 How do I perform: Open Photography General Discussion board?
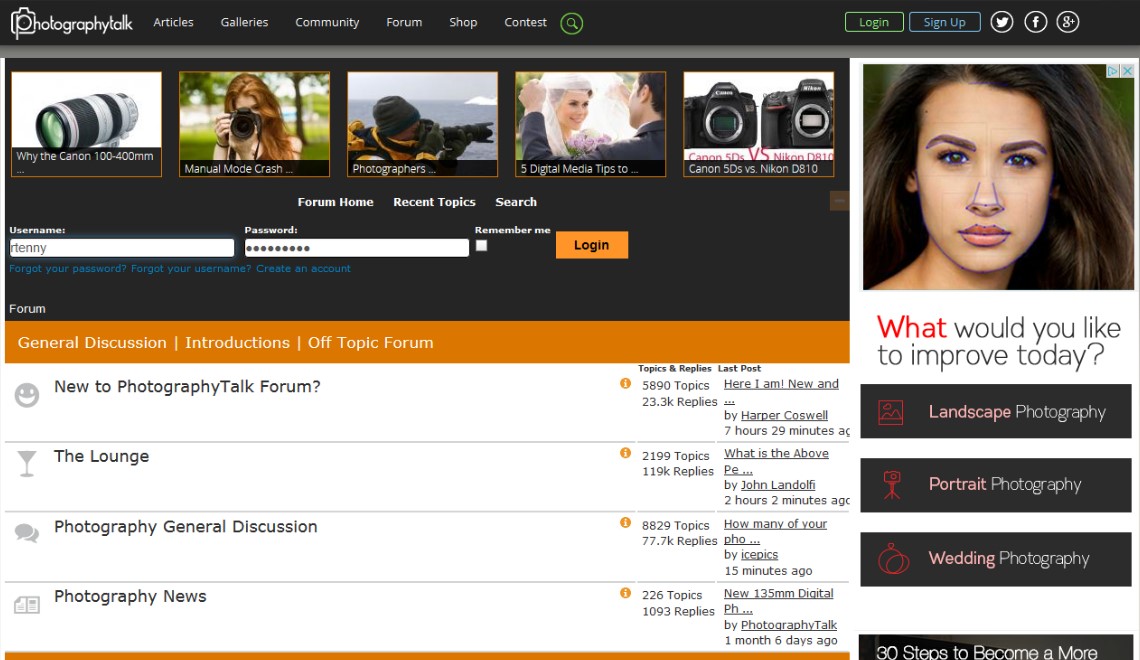[185, 527]
